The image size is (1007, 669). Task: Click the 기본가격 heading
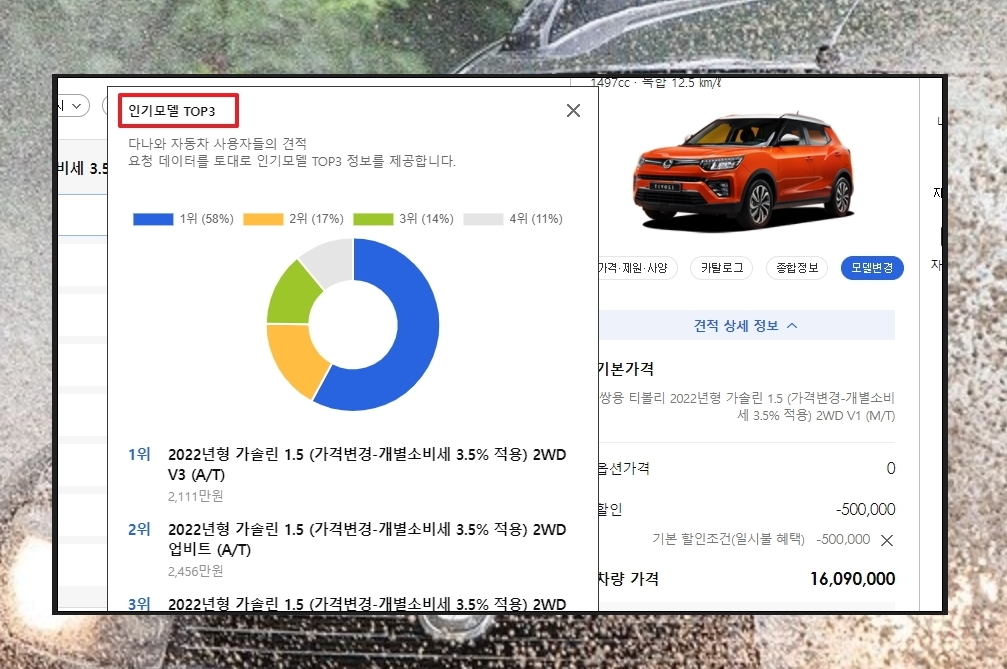[x=626, y=369]
